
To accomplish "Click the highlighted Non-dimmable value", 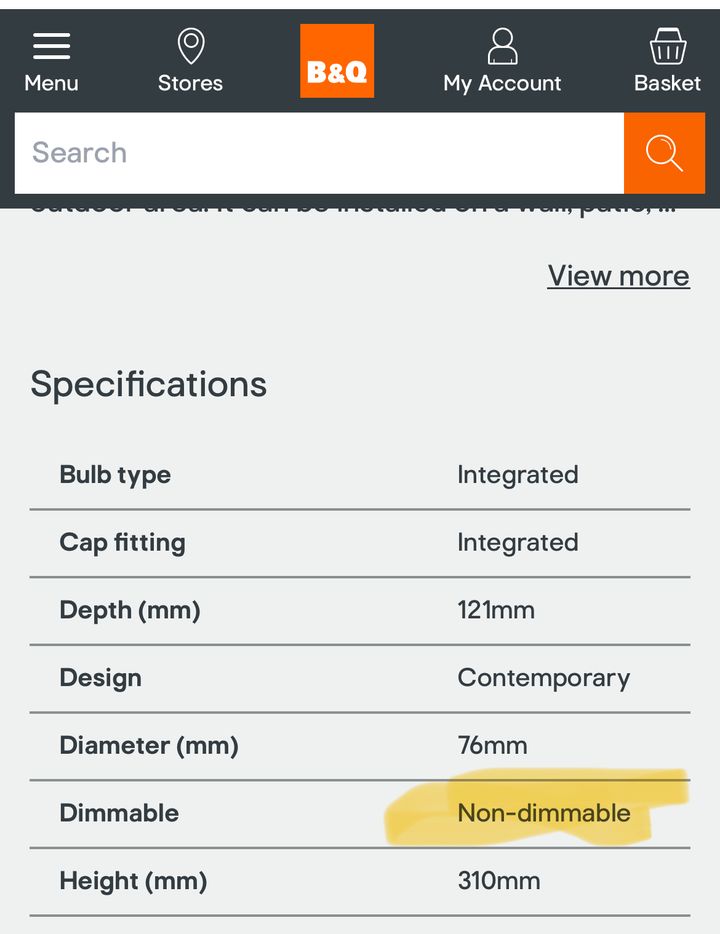I will pyautogui.click(x=544, y=813).
